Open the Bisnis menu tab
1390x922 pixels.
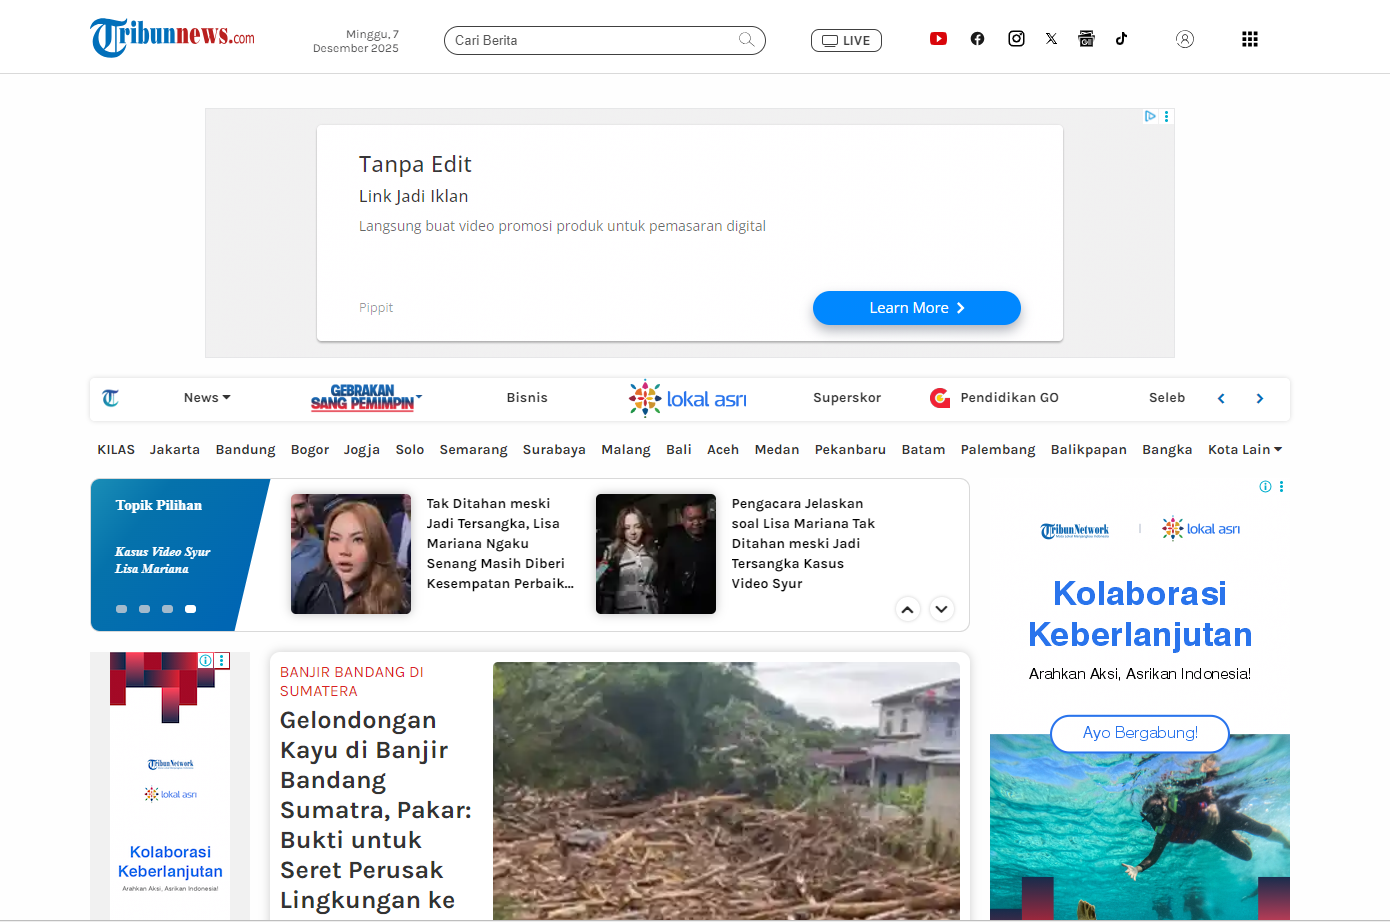[527, 397]
